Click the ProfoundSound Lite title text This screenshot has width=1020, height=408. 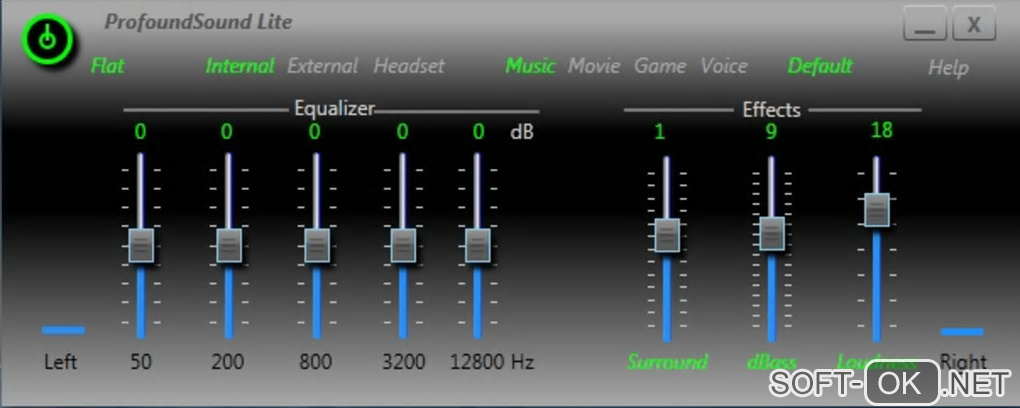tap(198, 22)
